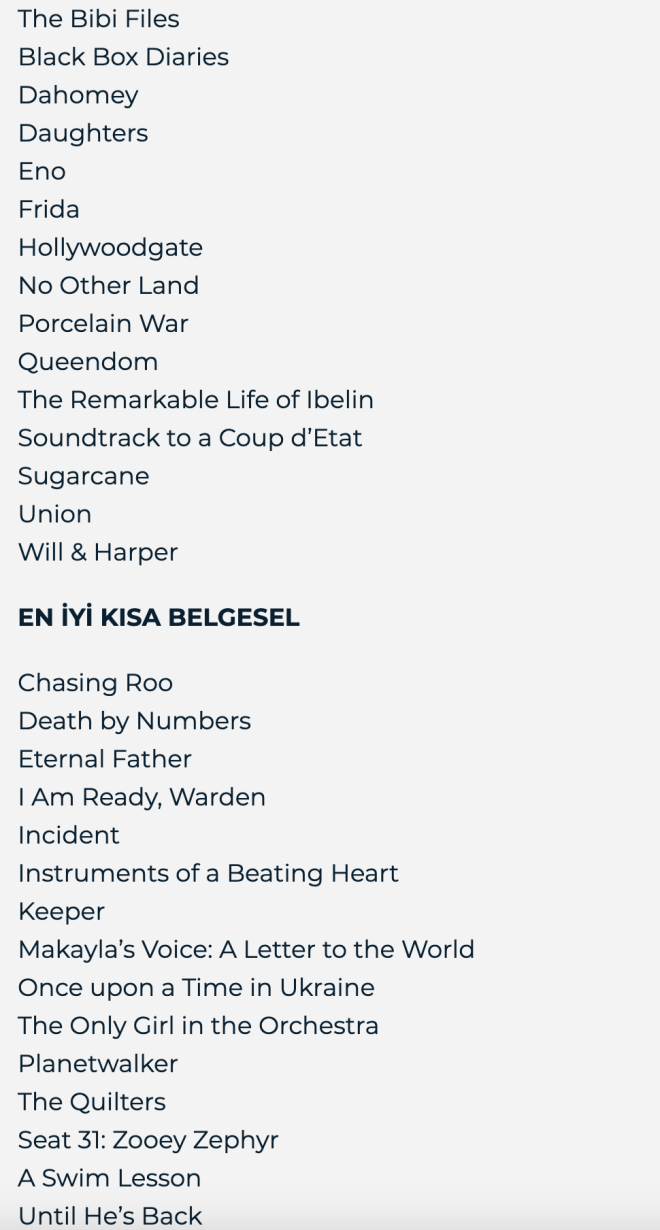The width and height of the screenshot is (660, 1230).
Task: Click the Until He's Back title
Action: click(110, 1215)
